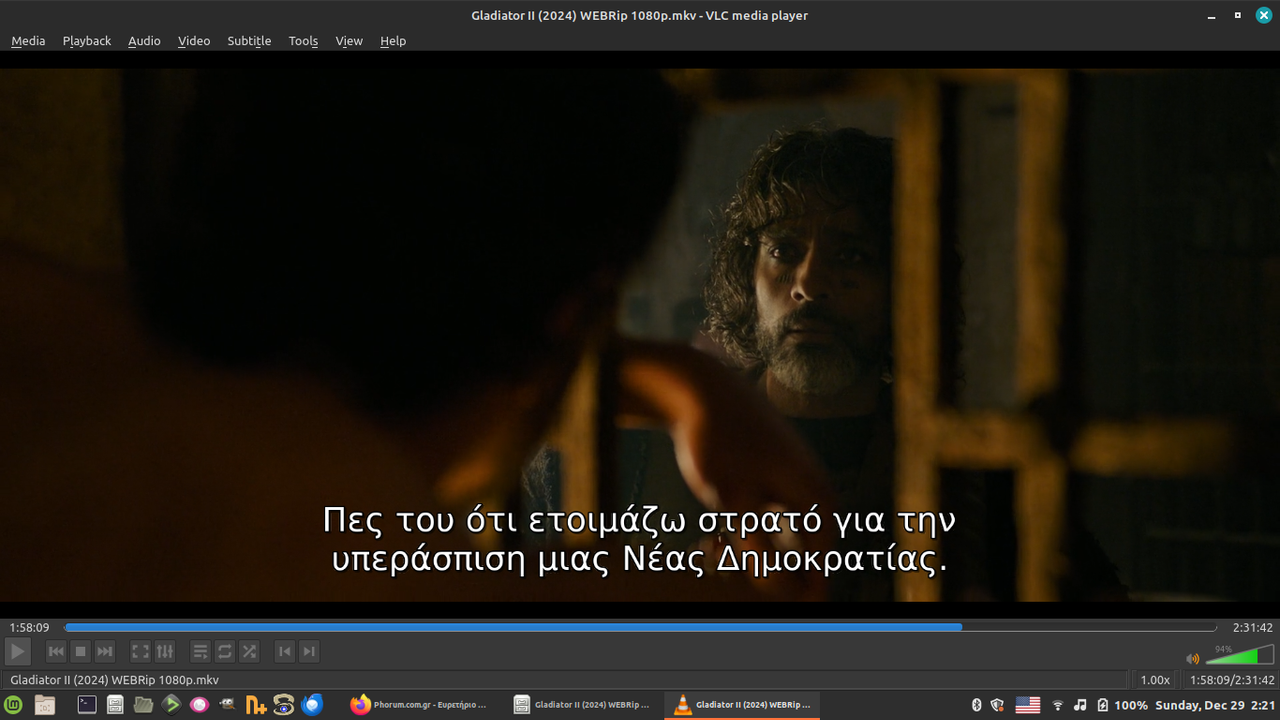Seek to the unplayed end of timeline
Viewport: 1280px width, 720px height.
1090,627
